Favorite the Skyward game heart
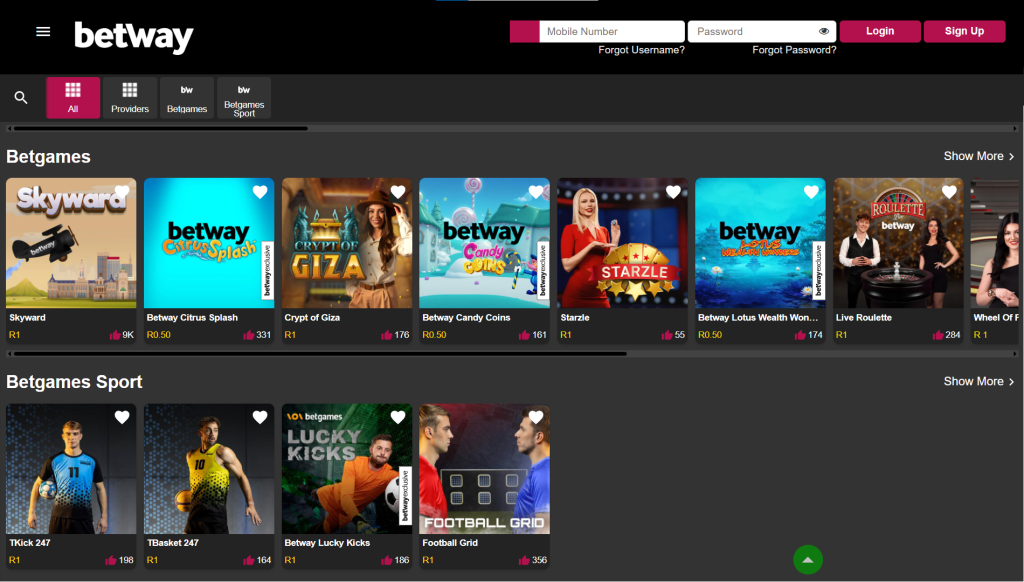The height and width of the screenshot is (582, 1024). click(x=122, y=192)
